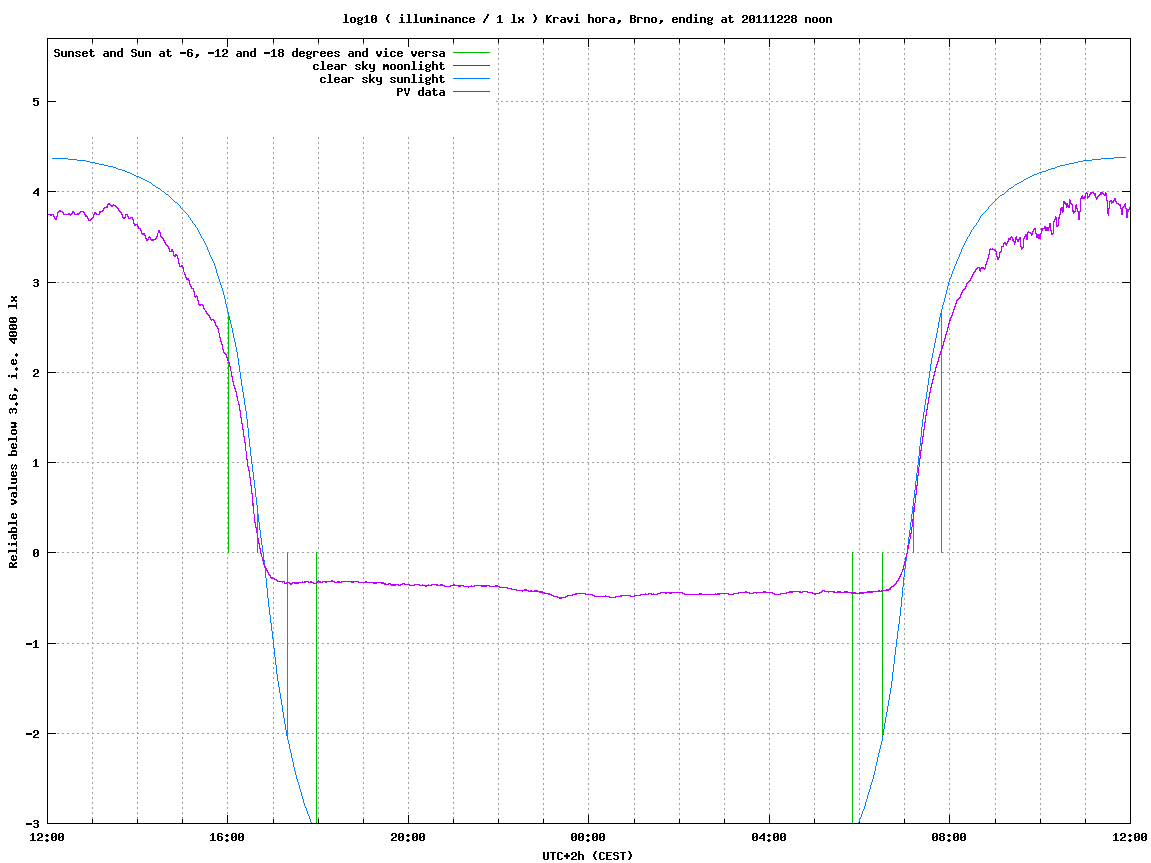Click the chart title mentioning Kravi hora, Brno
The width and height of the screenshot is (1151, 863).
(587, 19)
